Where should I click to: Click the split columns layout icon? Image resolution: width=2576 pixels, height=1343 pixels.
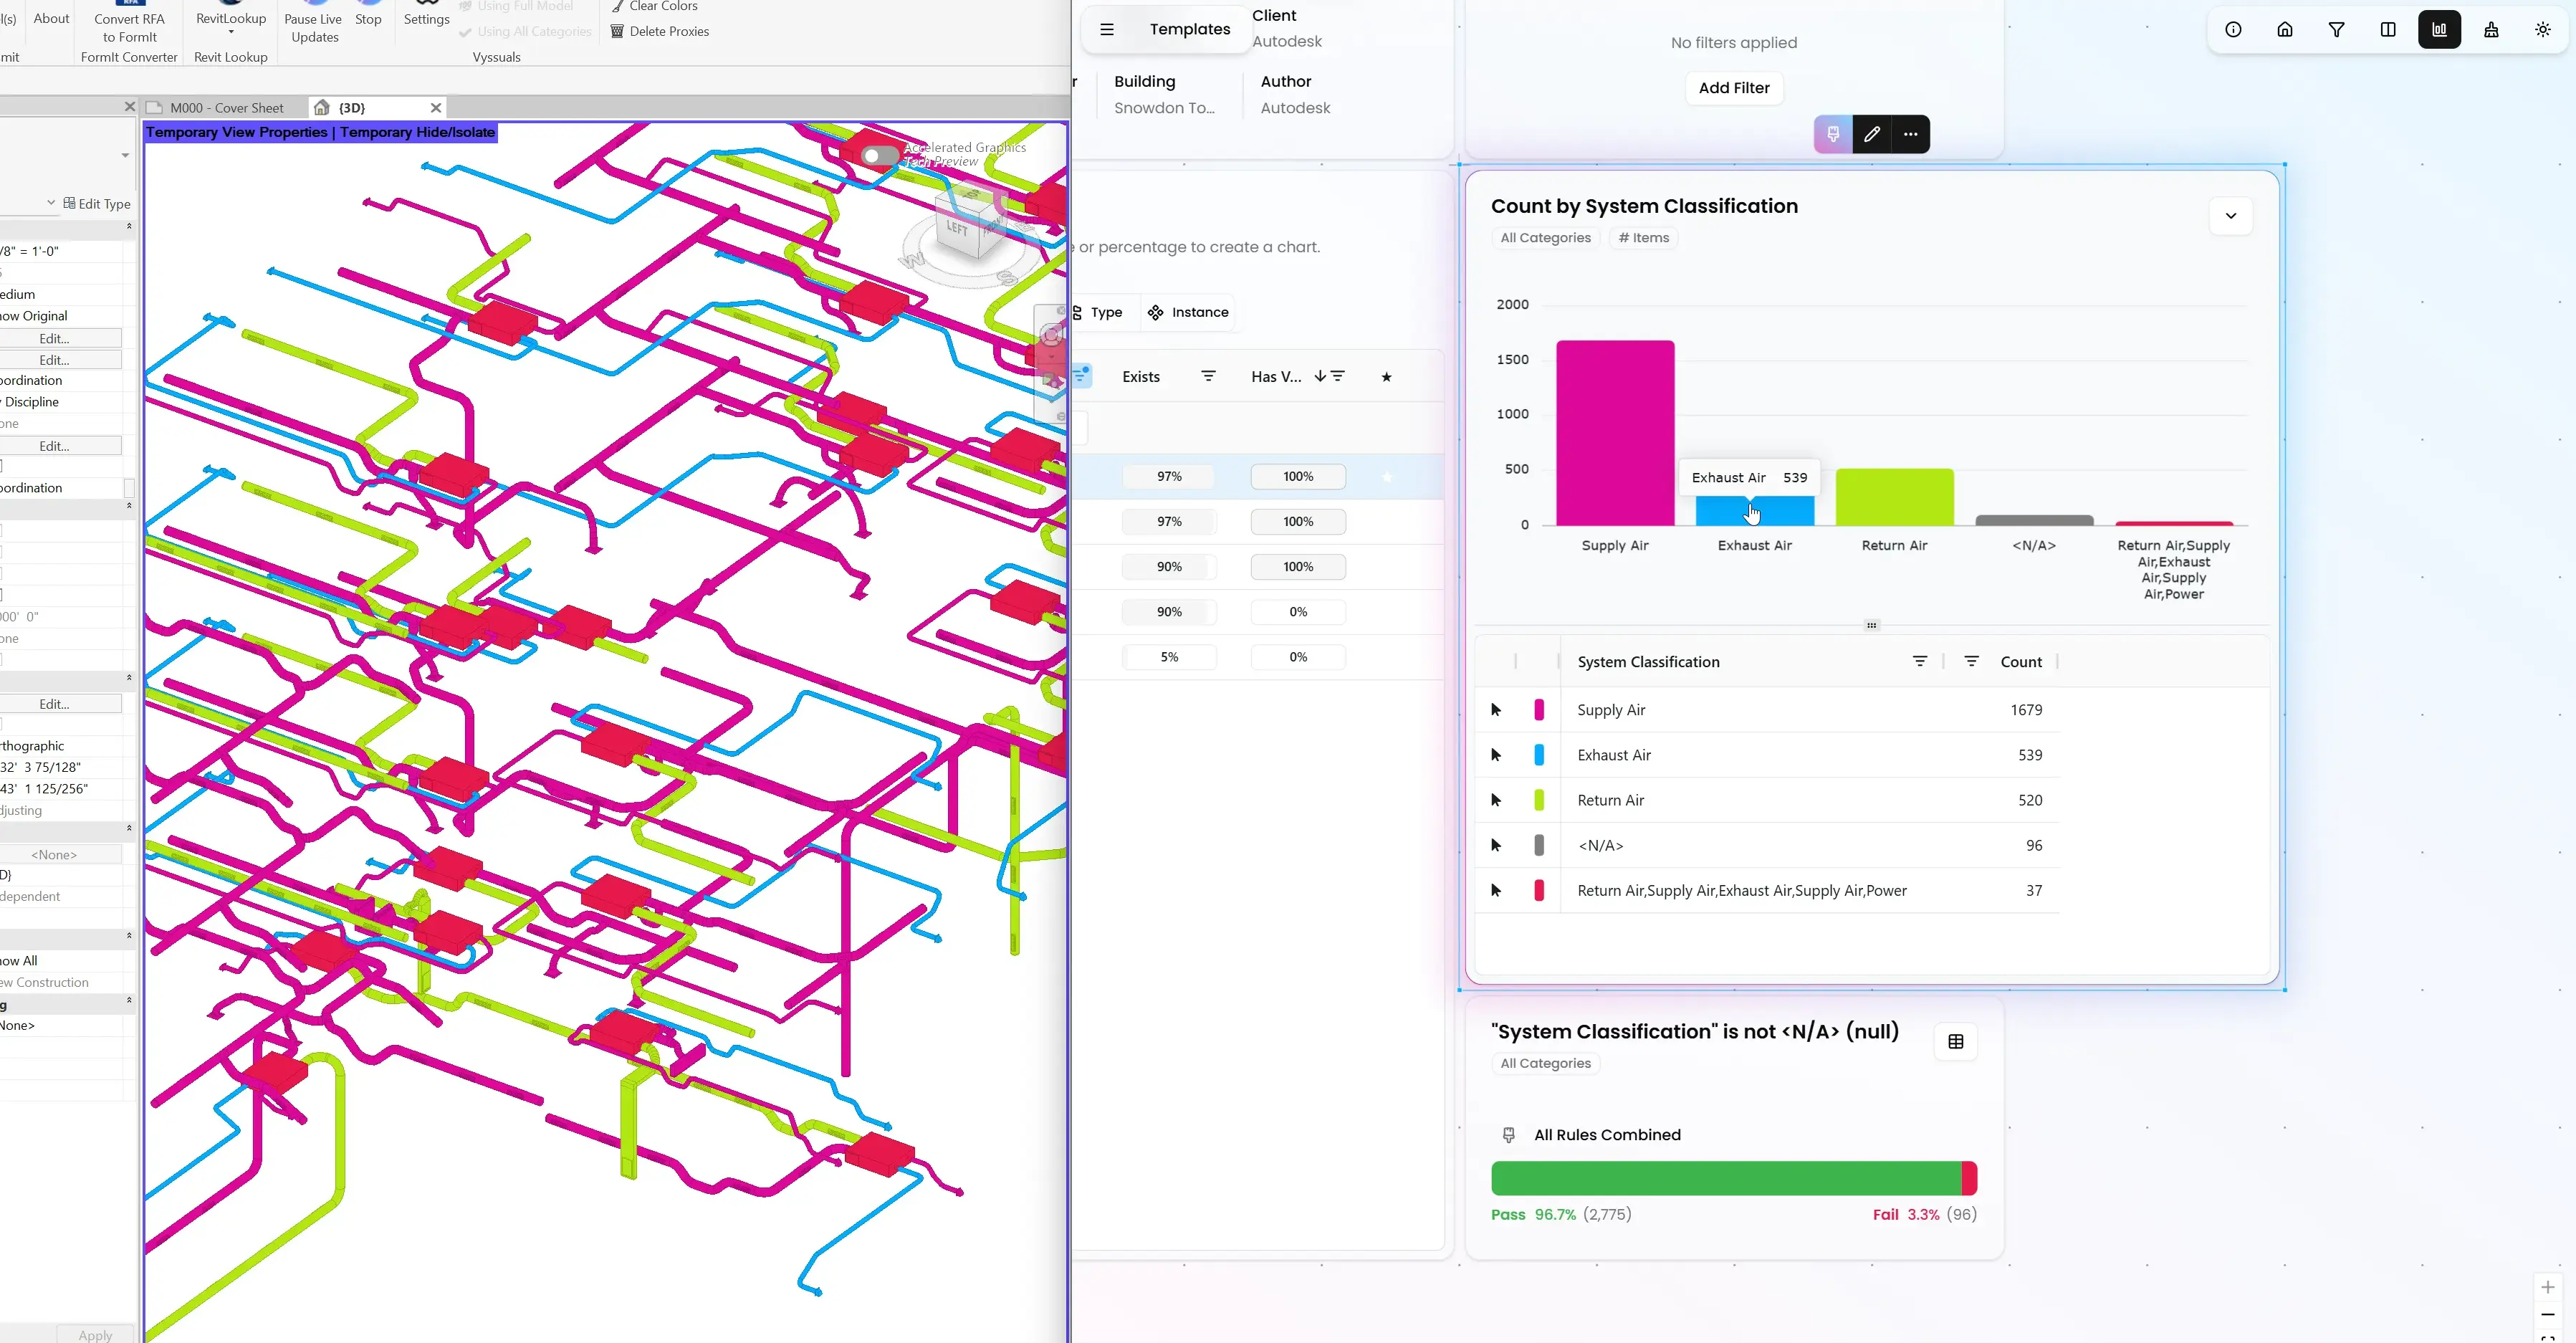pos(2388,30)
